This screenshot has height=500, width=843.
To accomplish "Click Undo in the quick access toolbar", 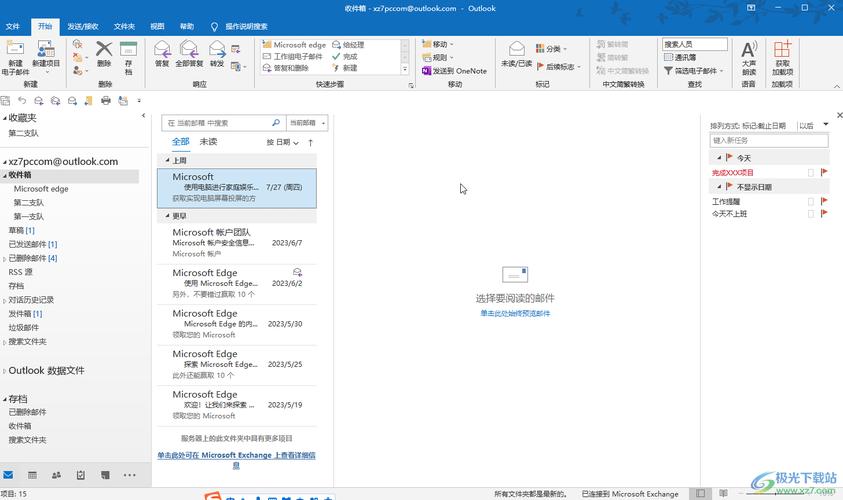I will click(x=22, y=100).
